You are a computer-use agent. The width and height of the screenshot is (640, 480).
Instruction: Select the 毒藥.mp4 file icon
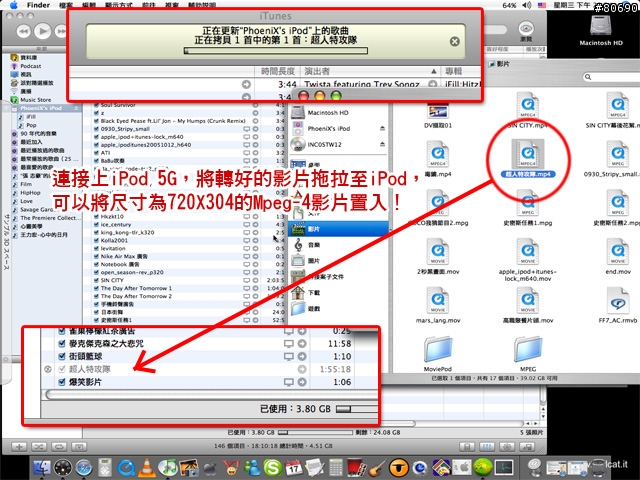(438, 153)
